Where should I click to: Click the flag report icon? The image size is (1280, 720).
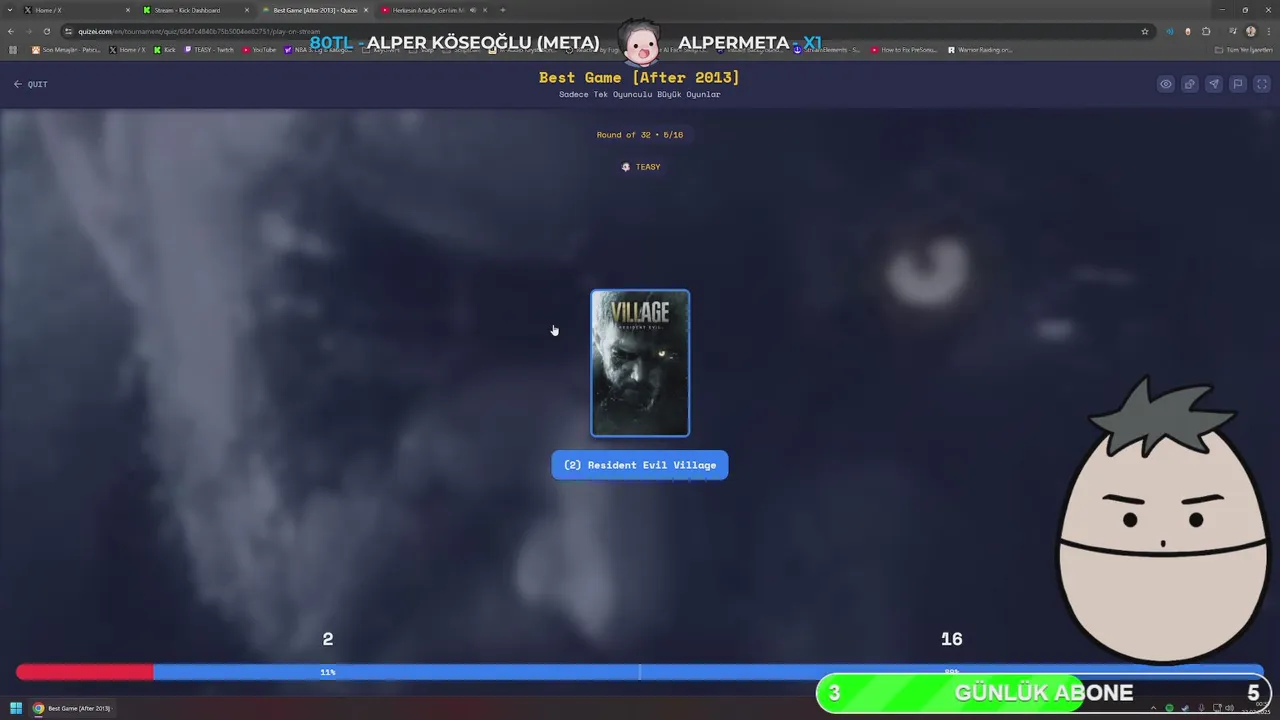(x=1238, y=84)
